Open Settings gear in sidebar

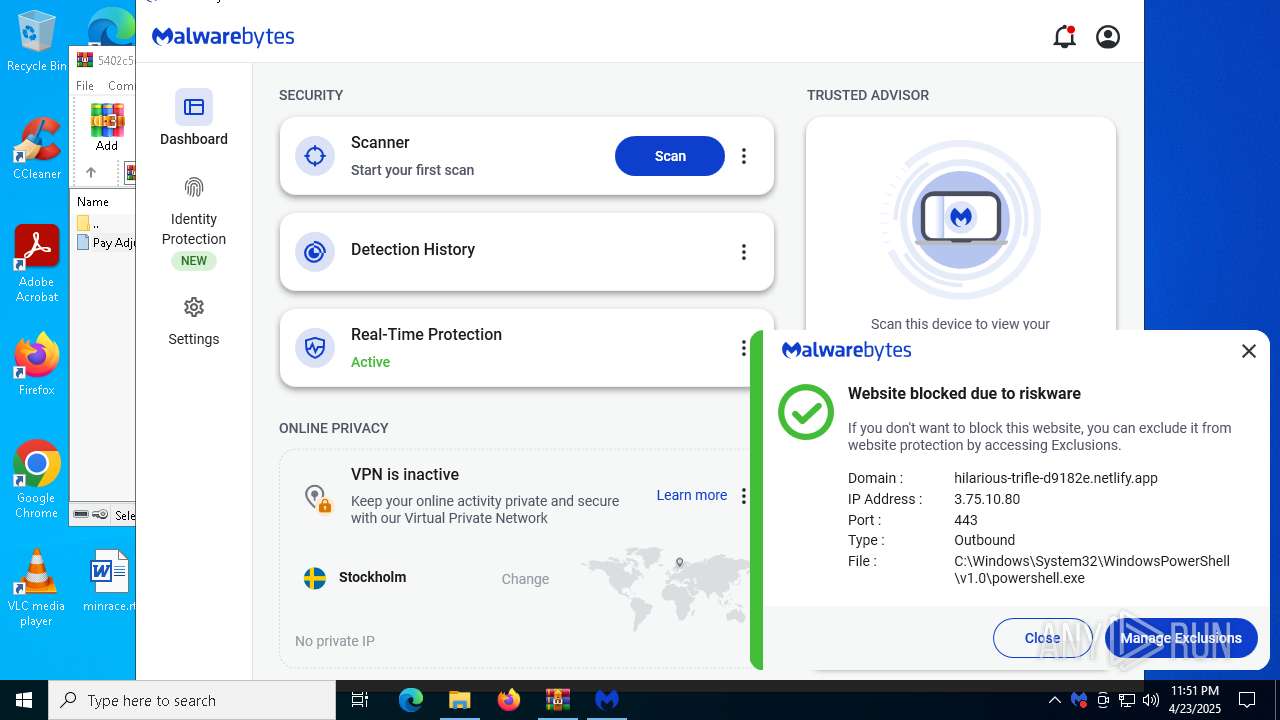194,307
